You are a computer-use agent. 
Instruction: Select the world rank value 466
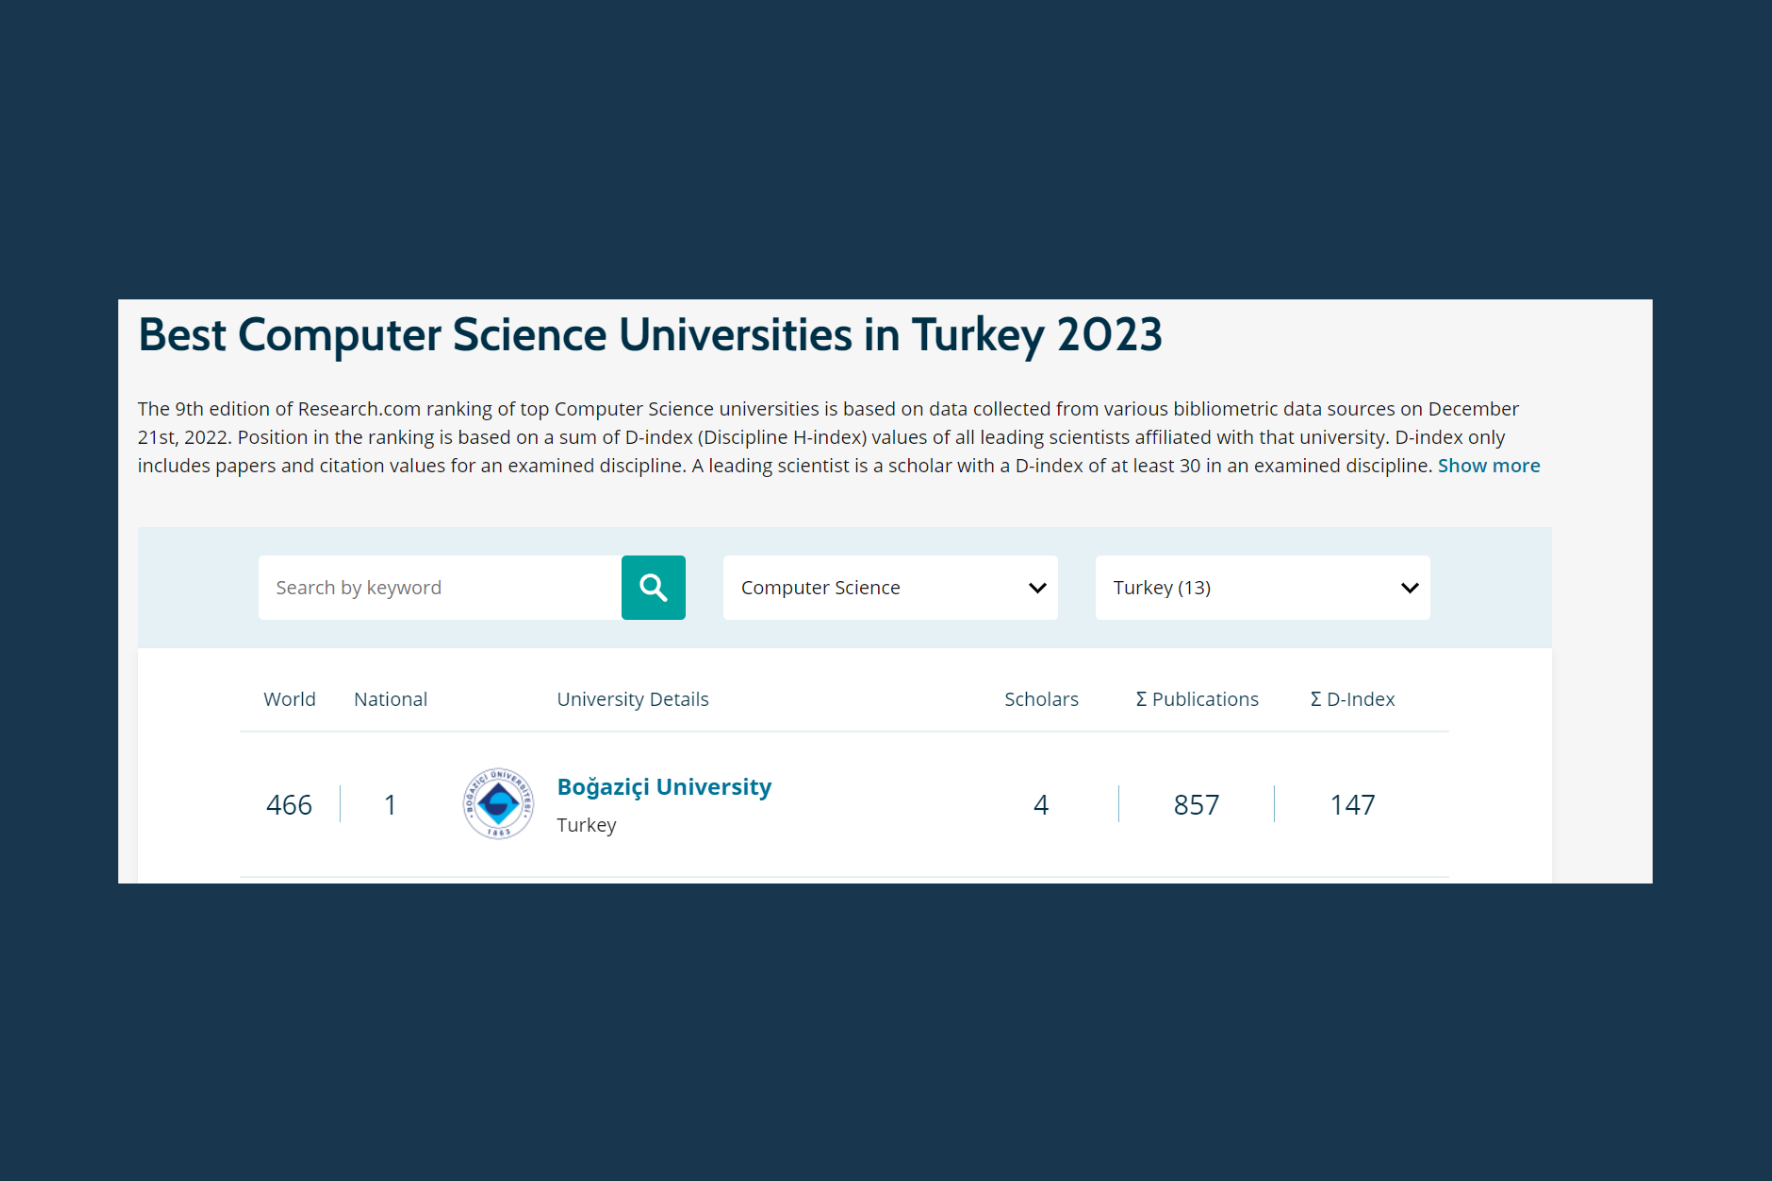[x=289, y=805]
